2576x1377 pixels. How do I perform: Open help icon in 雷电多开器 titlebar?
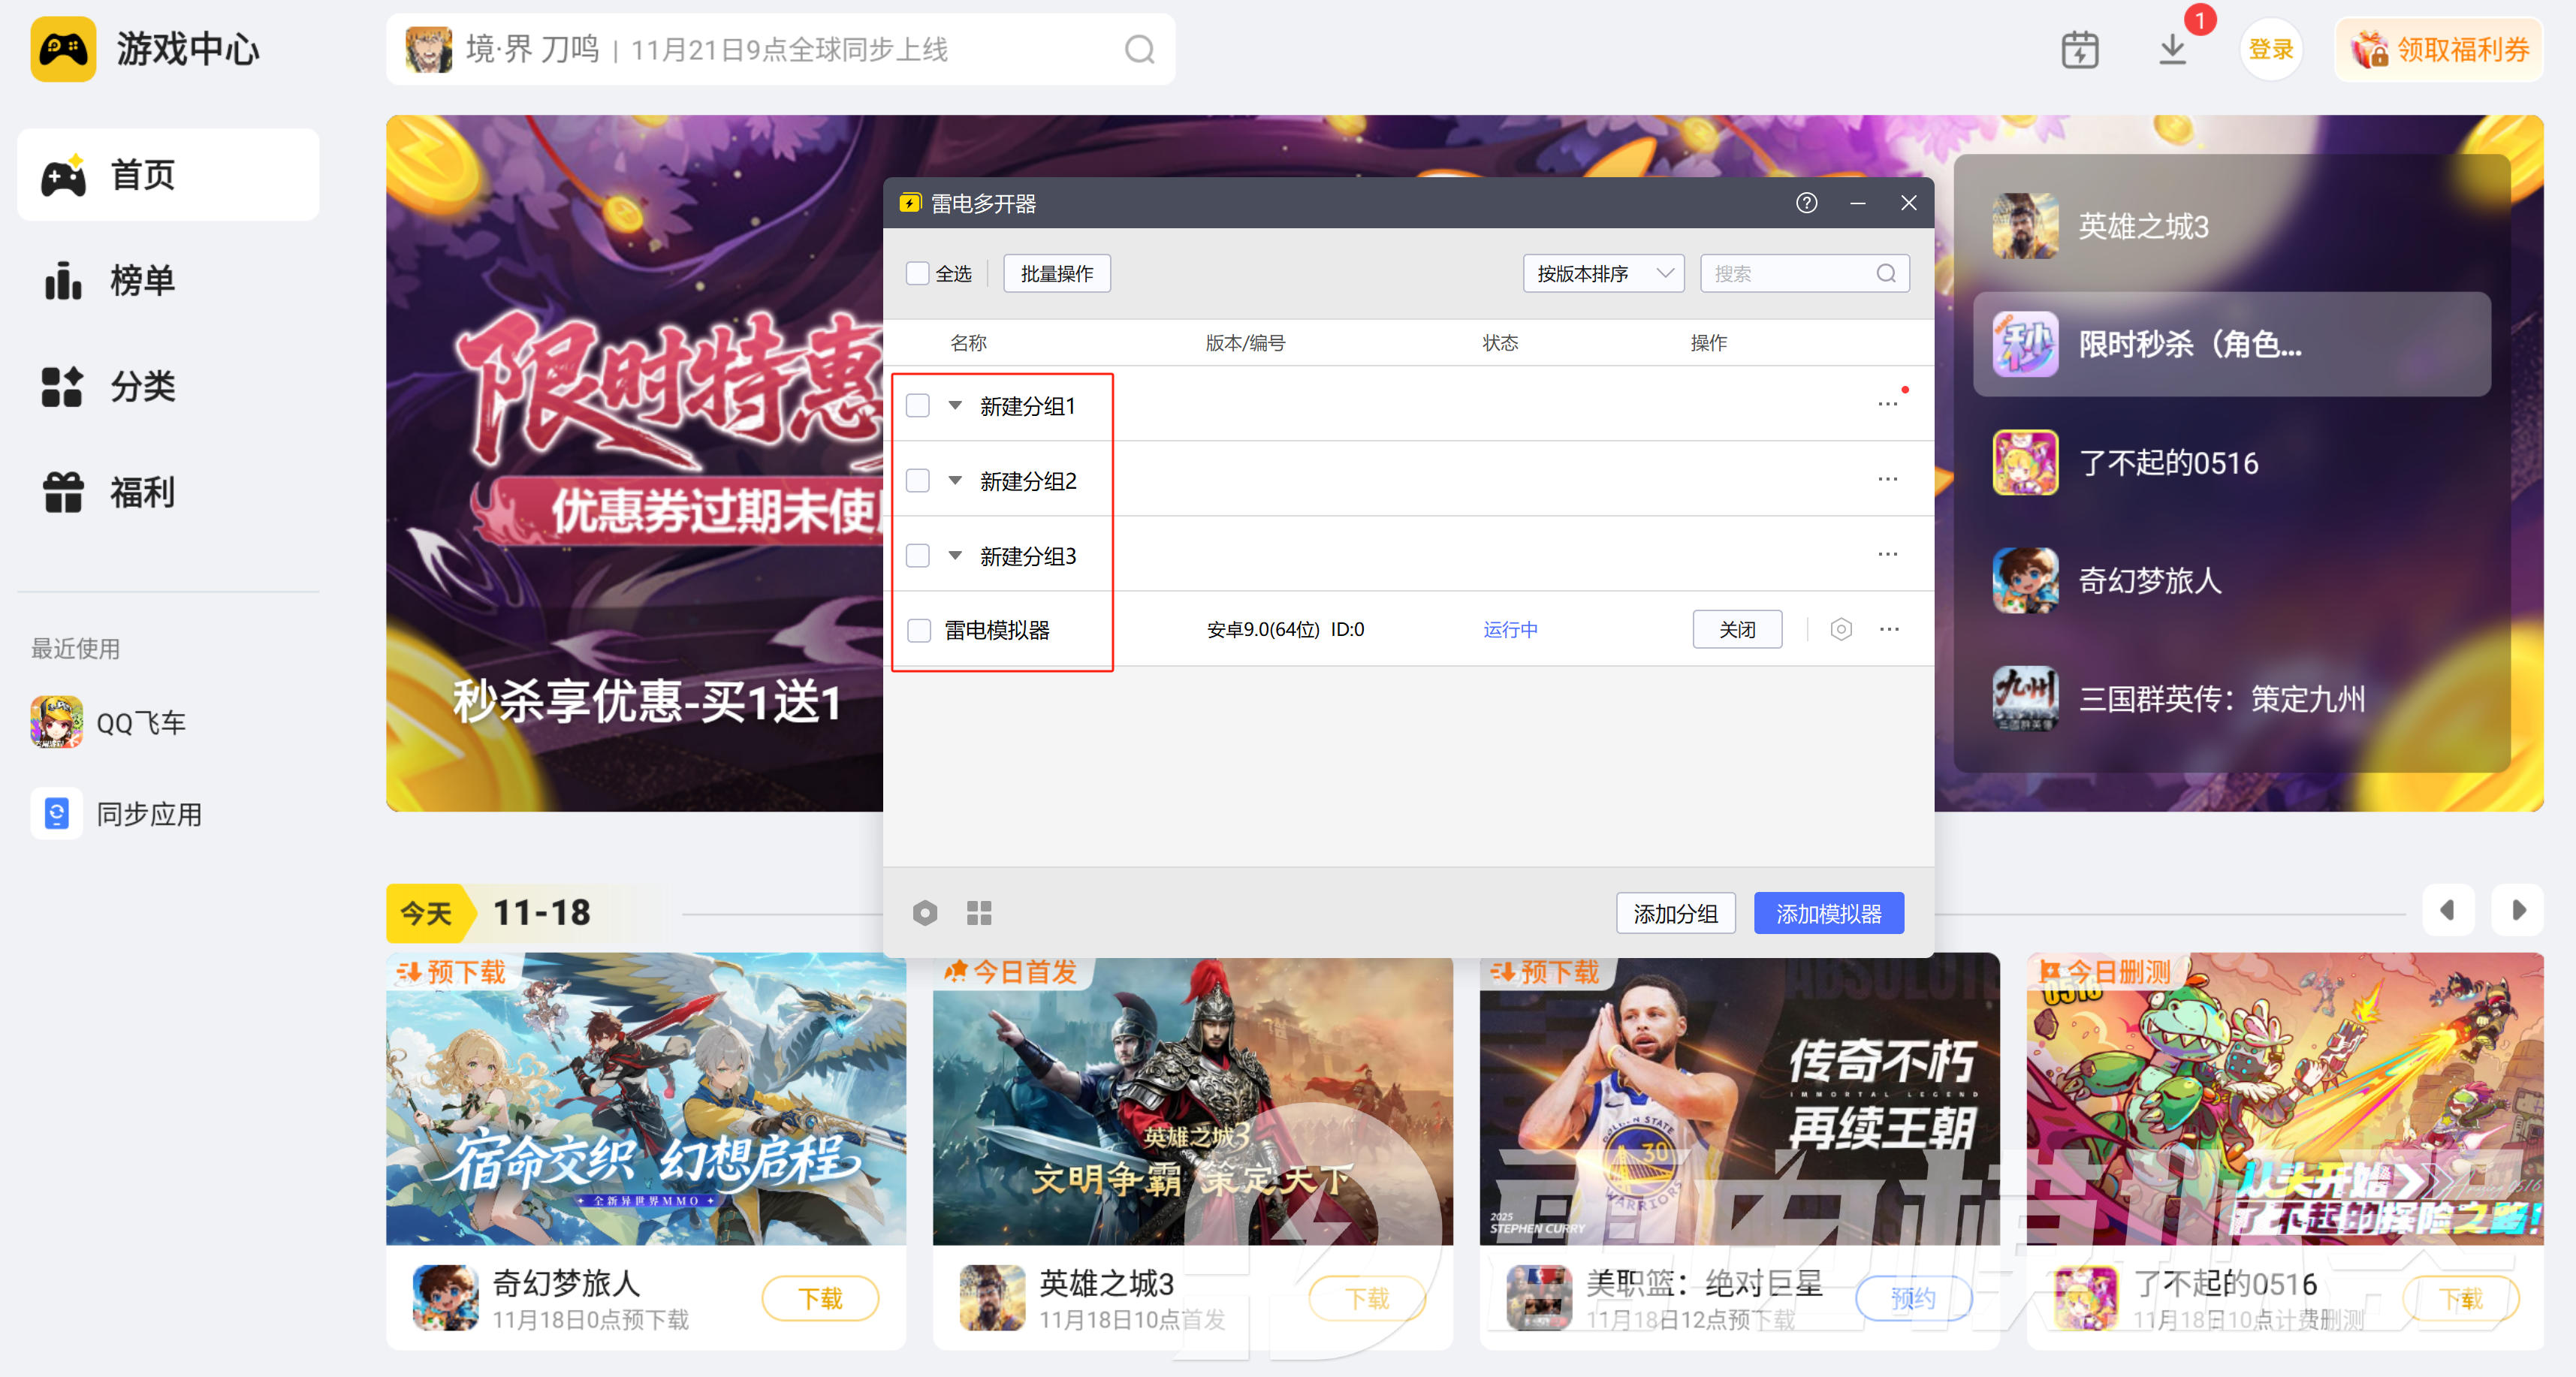point(1806,203)
